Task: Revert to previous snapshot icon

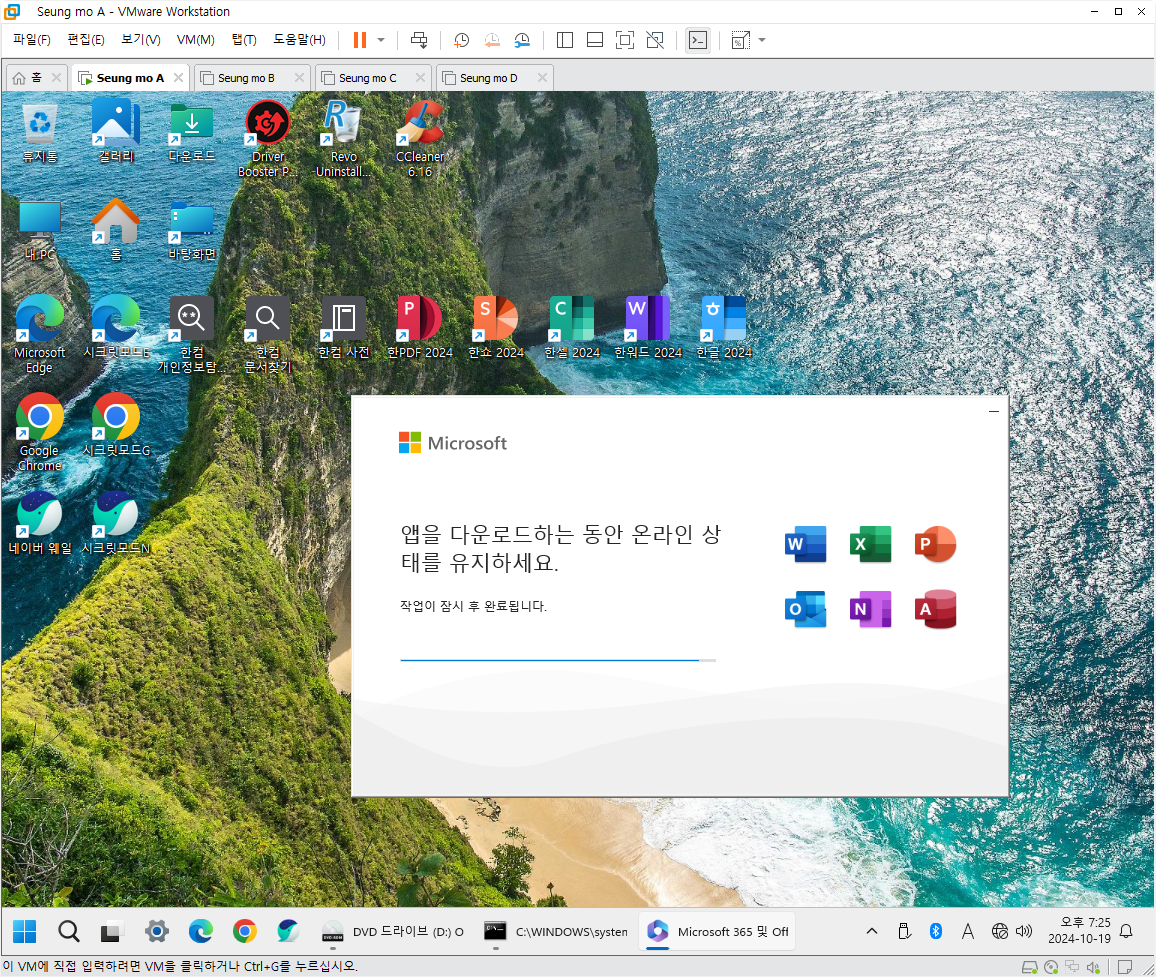Action: [x=492, y=40]
